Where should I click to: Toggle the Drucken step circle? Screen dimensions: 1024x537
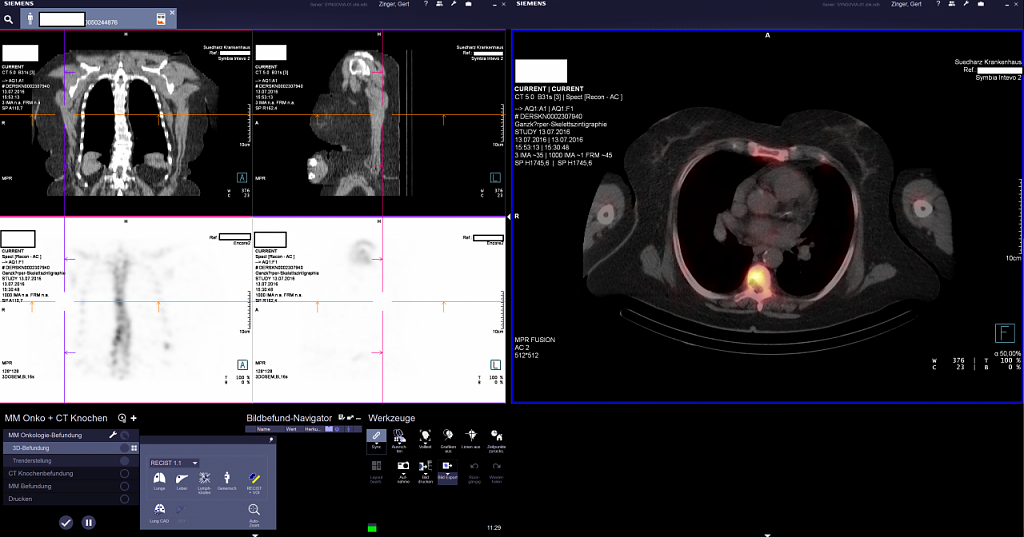point(125,498)
